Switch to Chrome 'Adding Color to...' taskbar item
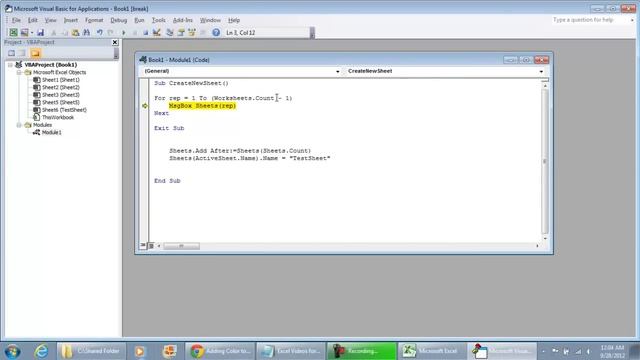The height and width of the screenshot is (360, 640). [x=221, y=351]
